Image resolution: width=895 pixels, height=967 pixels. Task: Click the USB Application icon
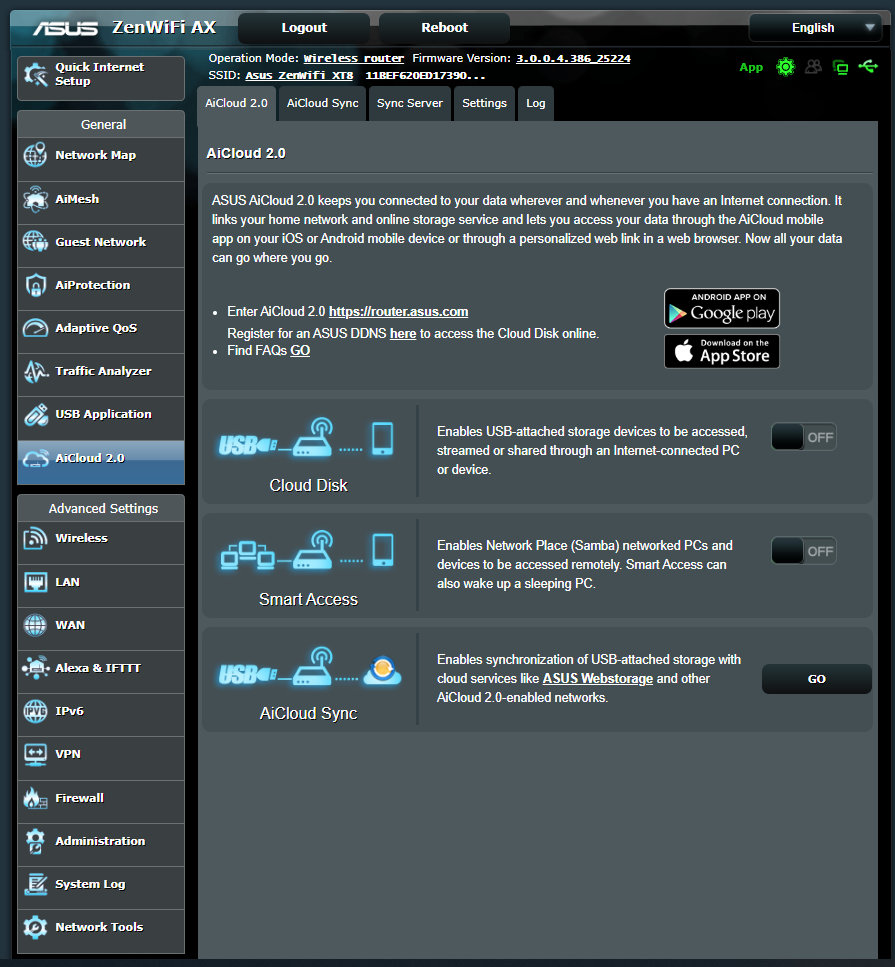point(35,414)
